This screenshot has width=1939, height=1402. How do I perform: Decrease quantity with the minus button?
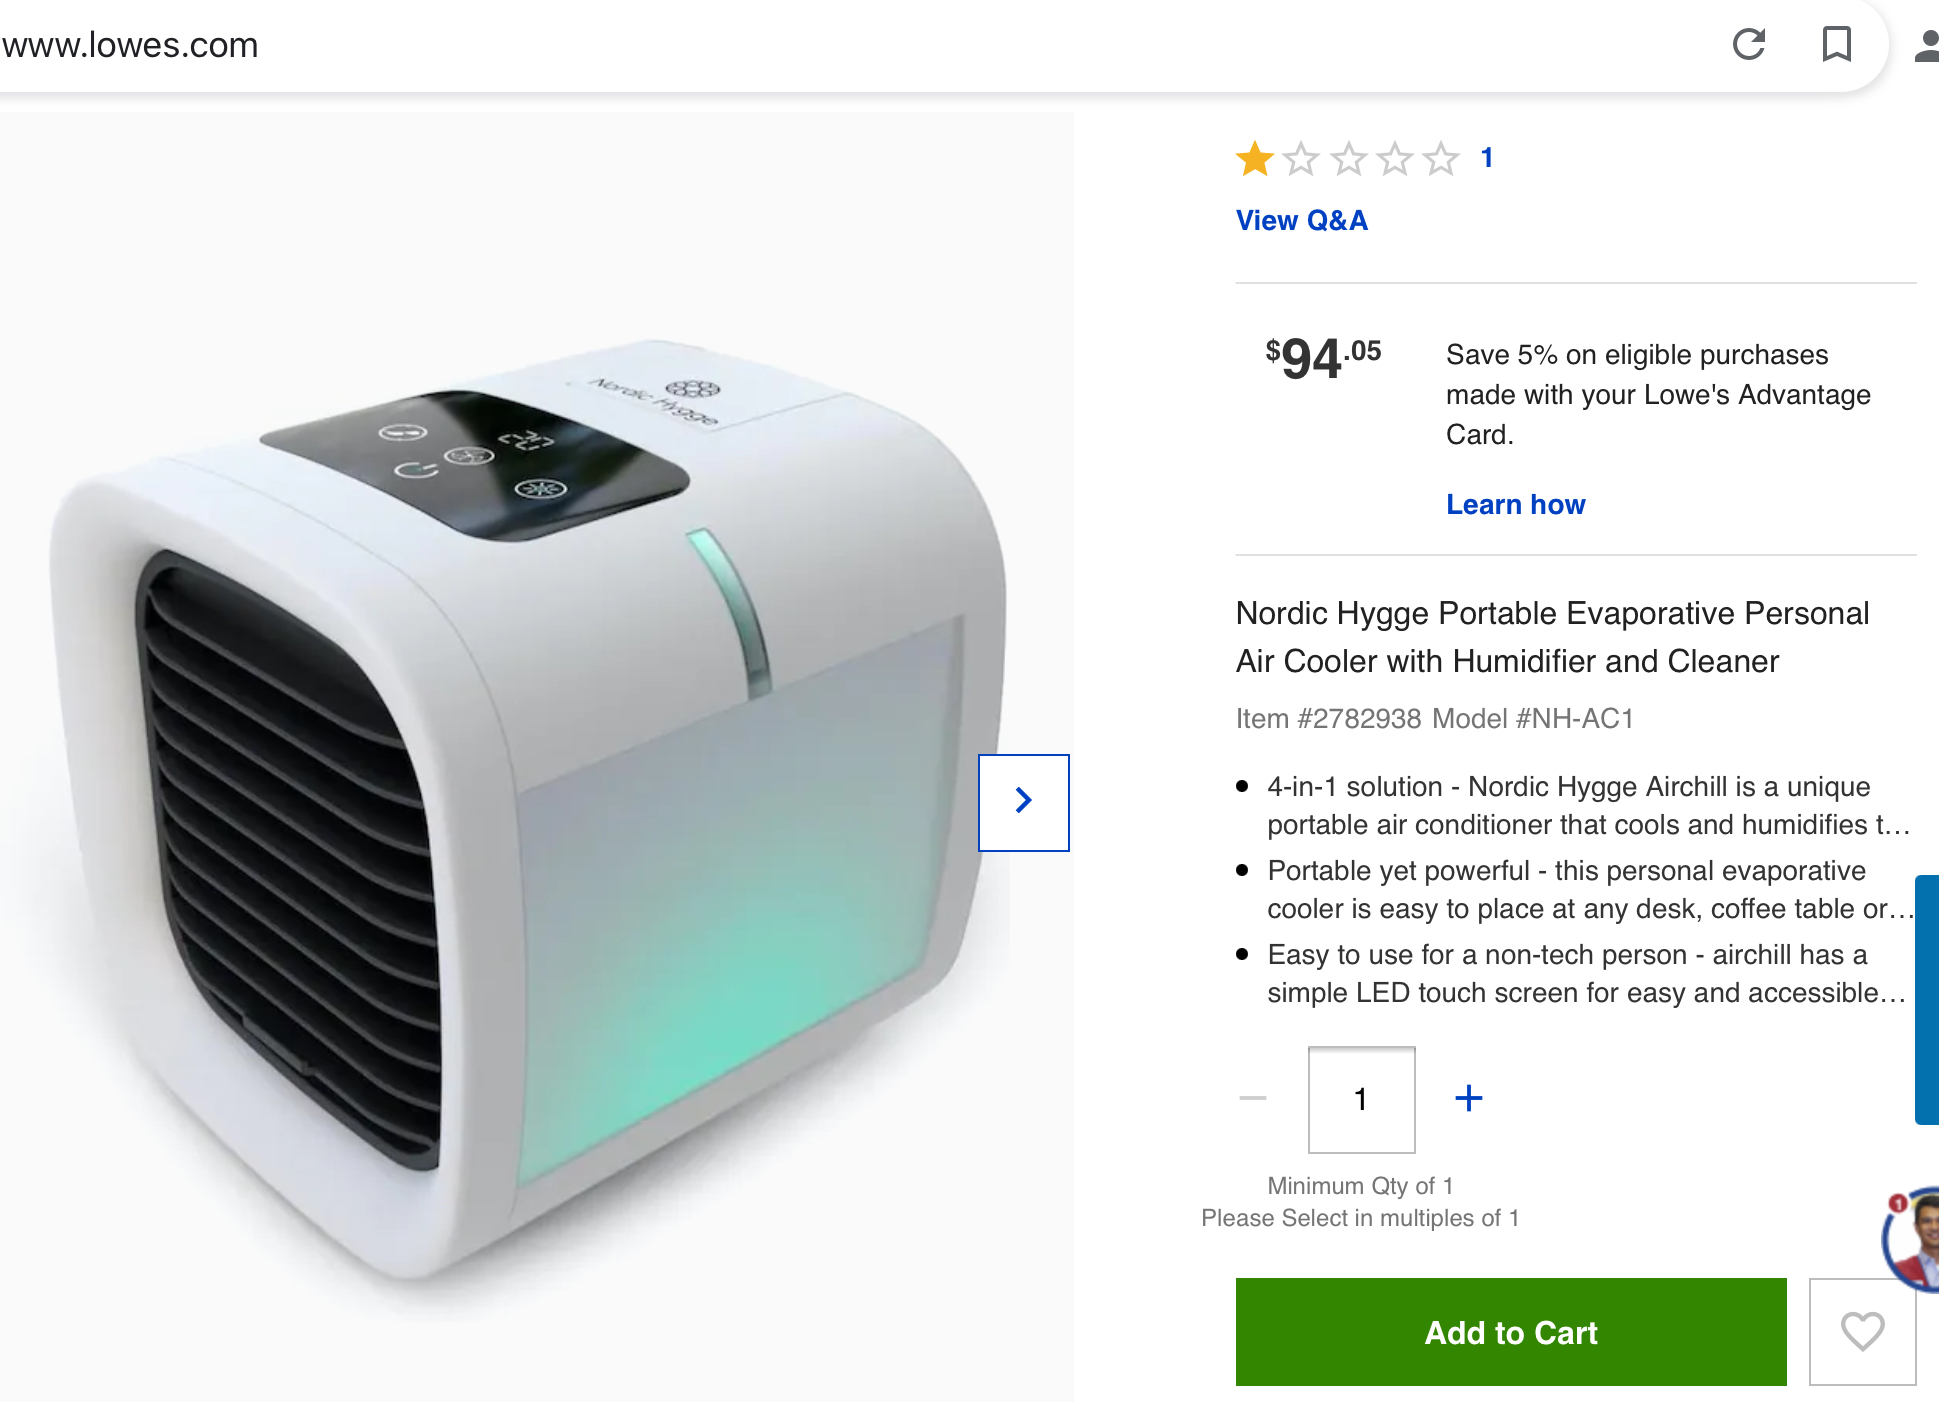coord(1252,1098)
